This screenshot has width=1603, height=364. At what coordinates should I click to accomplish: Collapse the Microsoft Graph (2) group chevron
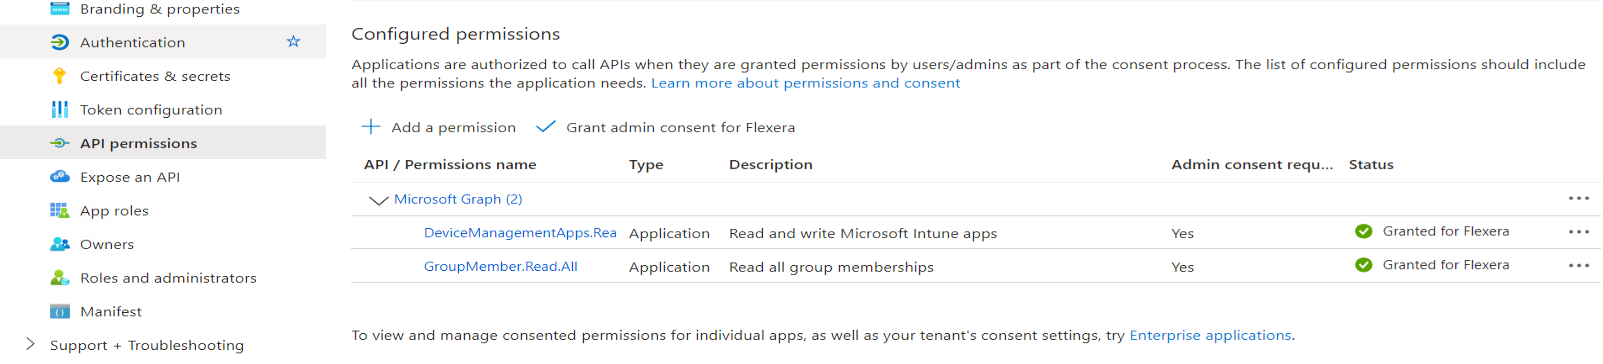(x=378, y=200)
